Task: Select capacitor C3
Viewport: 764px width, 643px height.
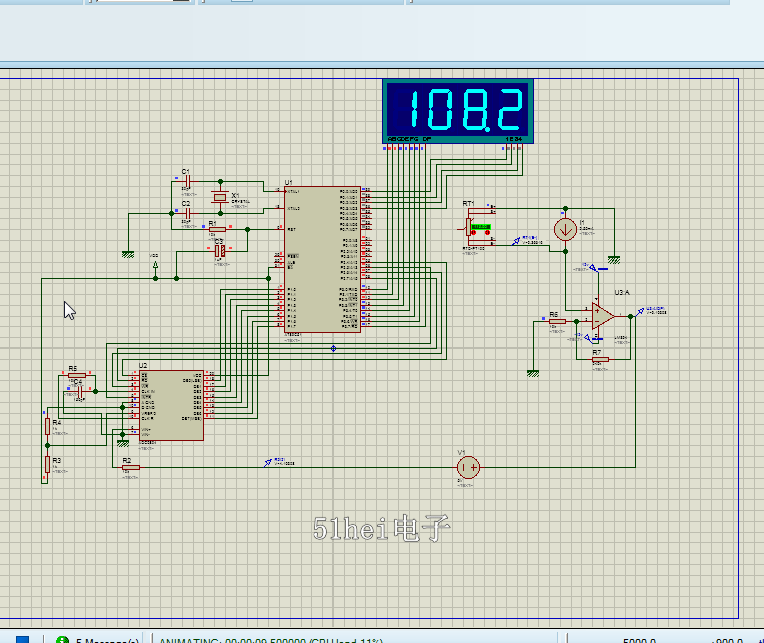Action: 220,251
